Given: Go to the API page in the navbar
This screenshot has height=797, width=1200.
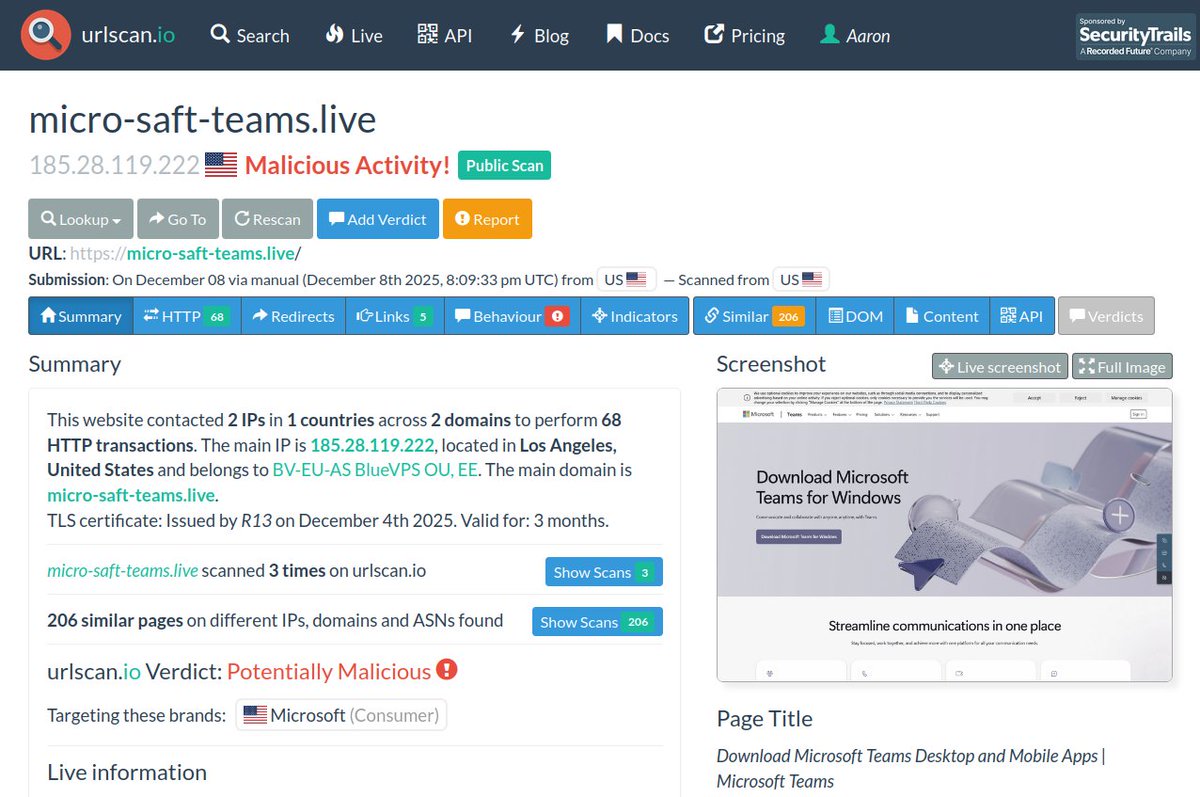Looking at the screenshot, I should point(445,35).
